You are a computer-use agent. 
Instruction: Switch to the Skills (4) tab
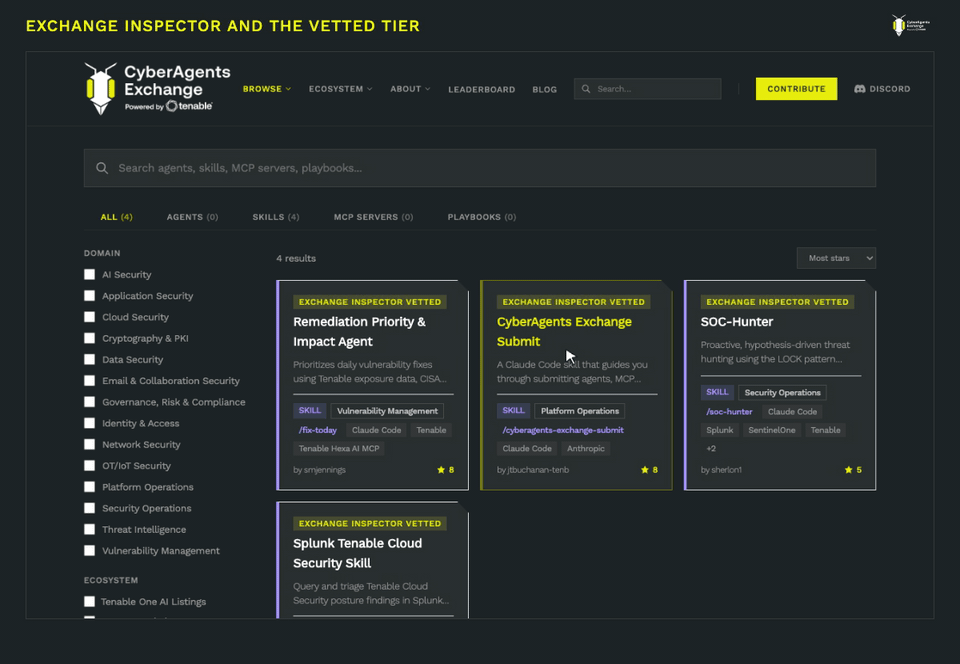[276, 217]
